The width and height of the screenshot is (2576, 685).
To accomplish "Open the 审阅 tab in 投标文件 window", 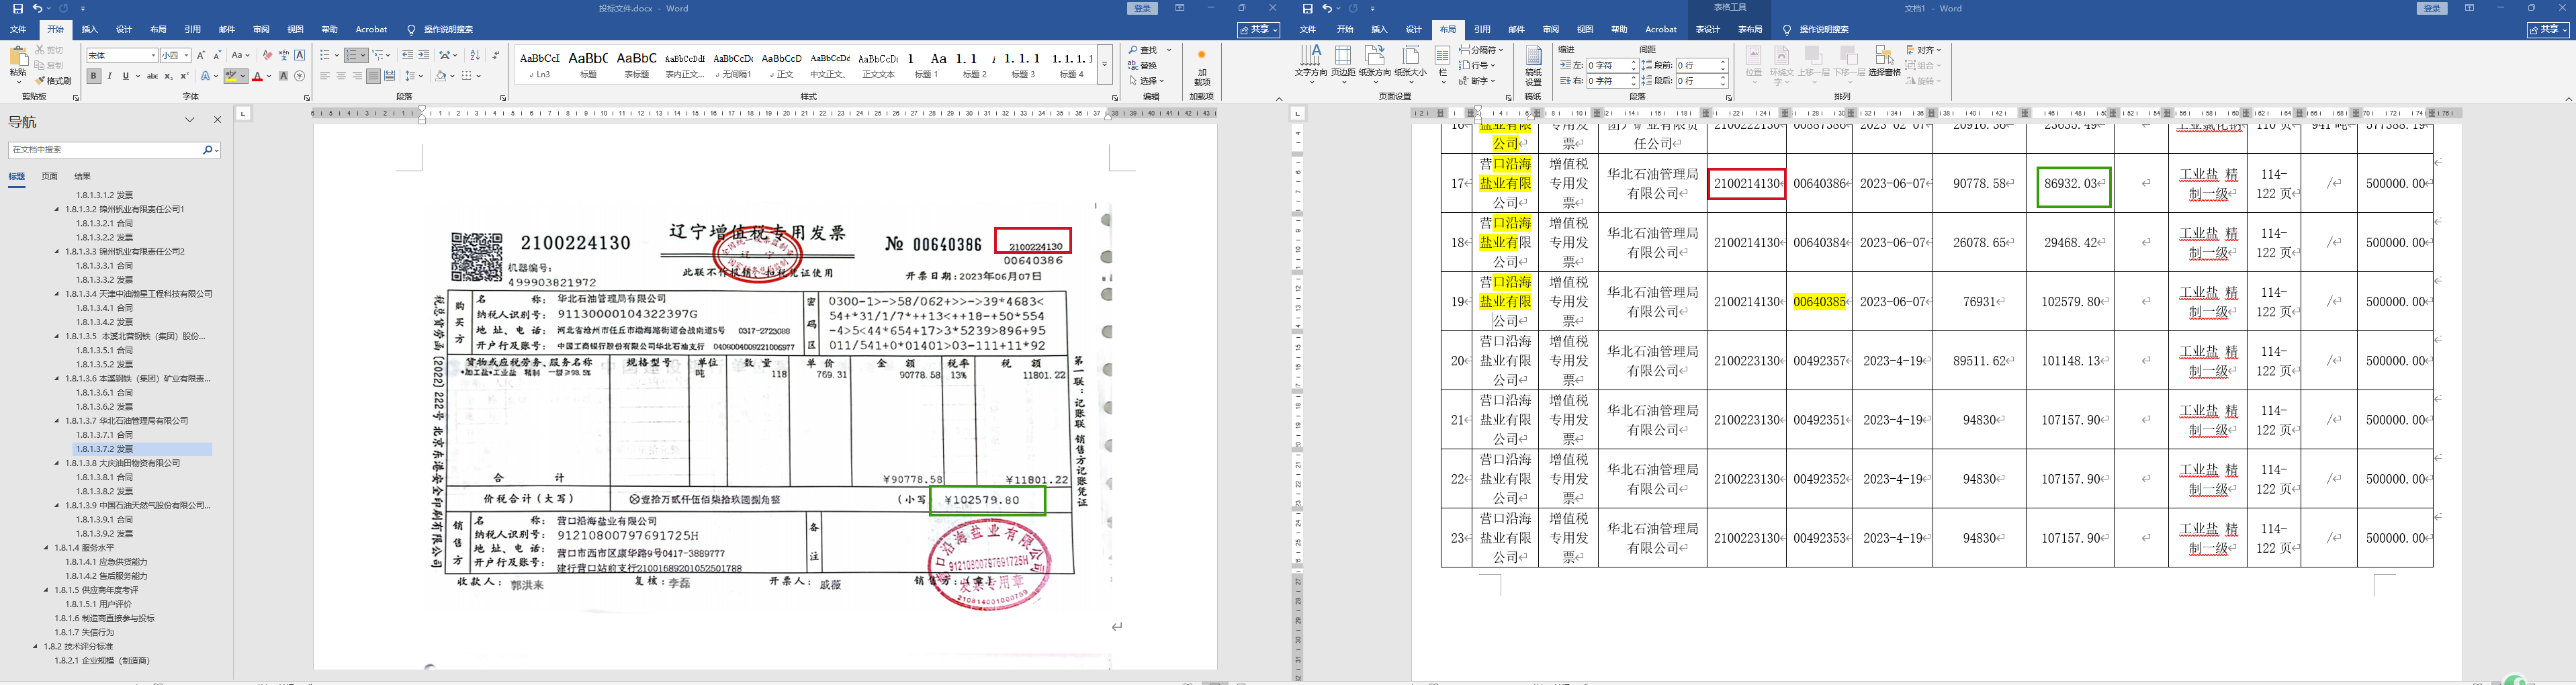I will [x=261, y=30].
